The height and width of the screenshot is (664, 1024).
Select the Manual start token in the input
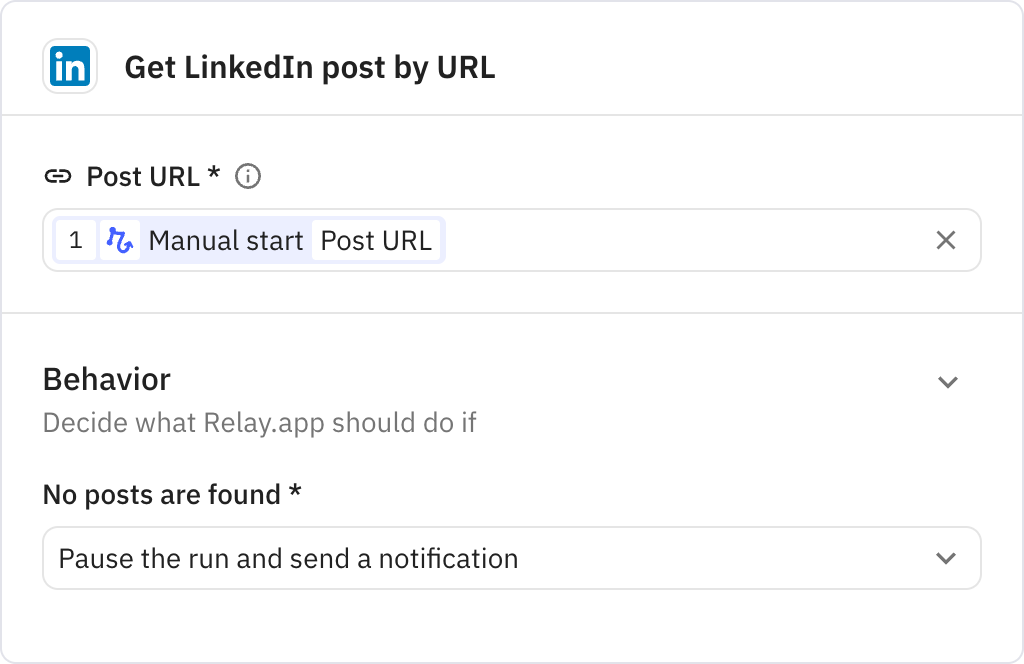pos(225,240)
